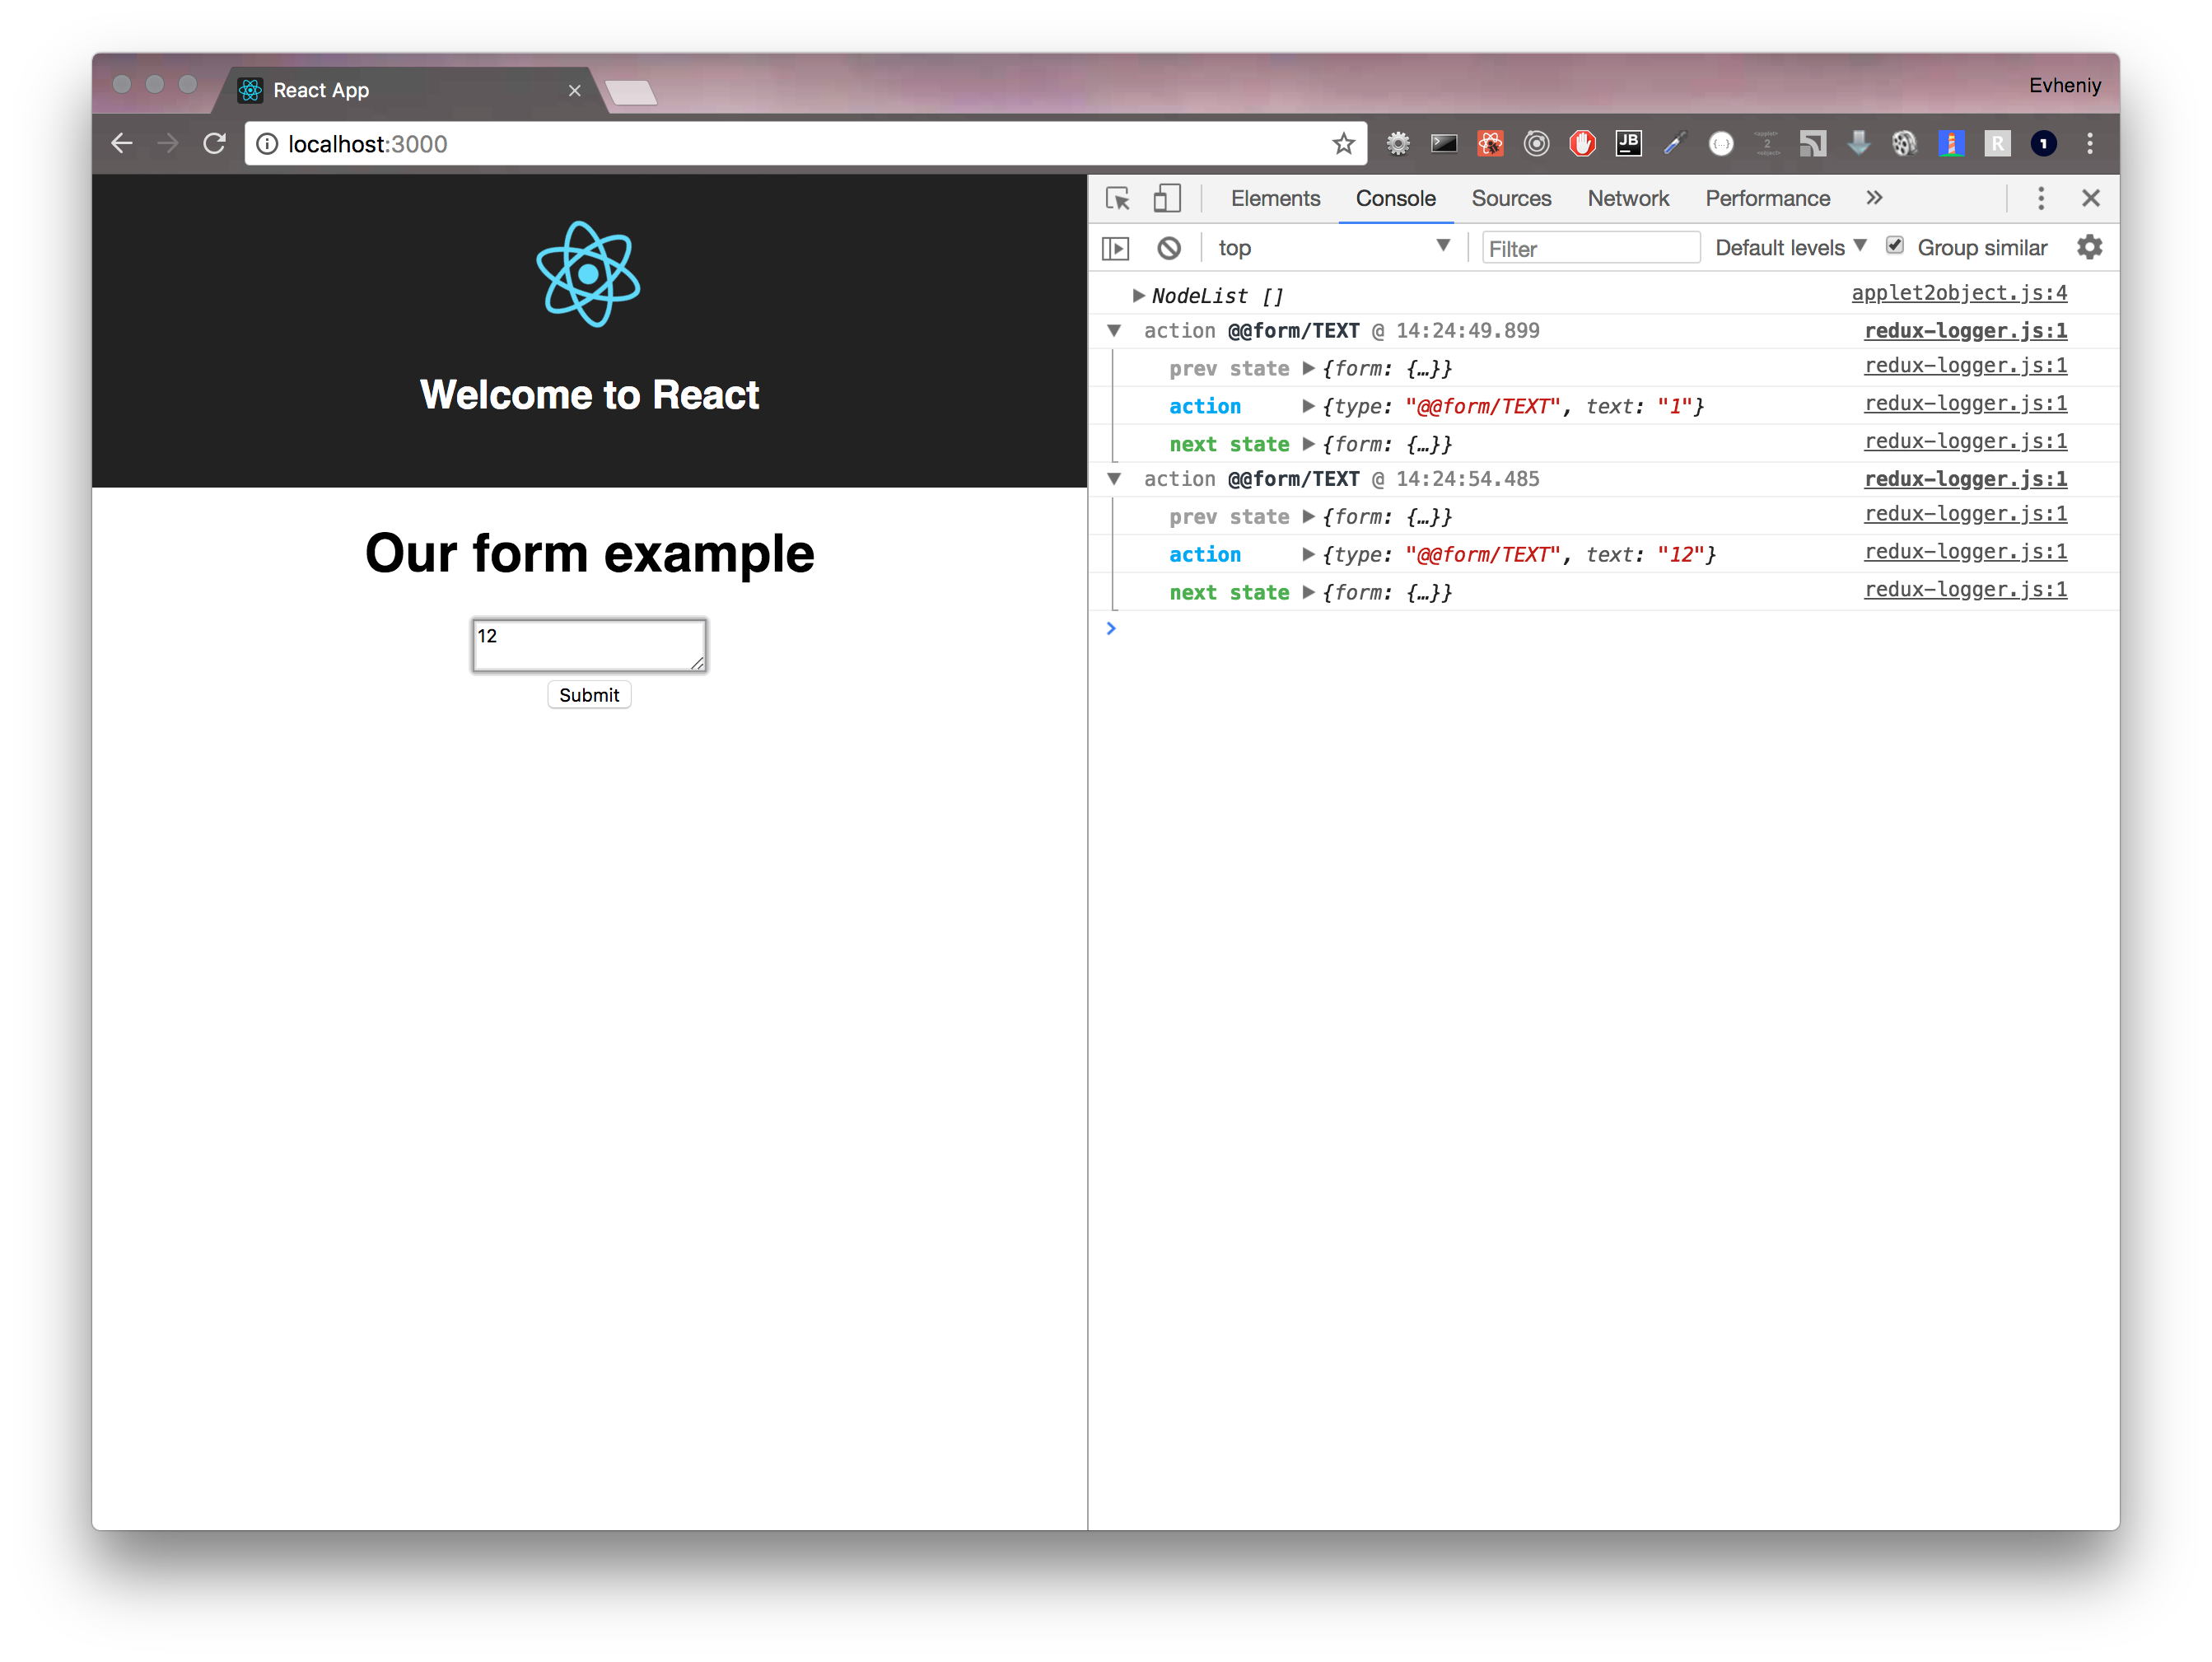Uncheck the Group similar checkbox

(1896, 245)
